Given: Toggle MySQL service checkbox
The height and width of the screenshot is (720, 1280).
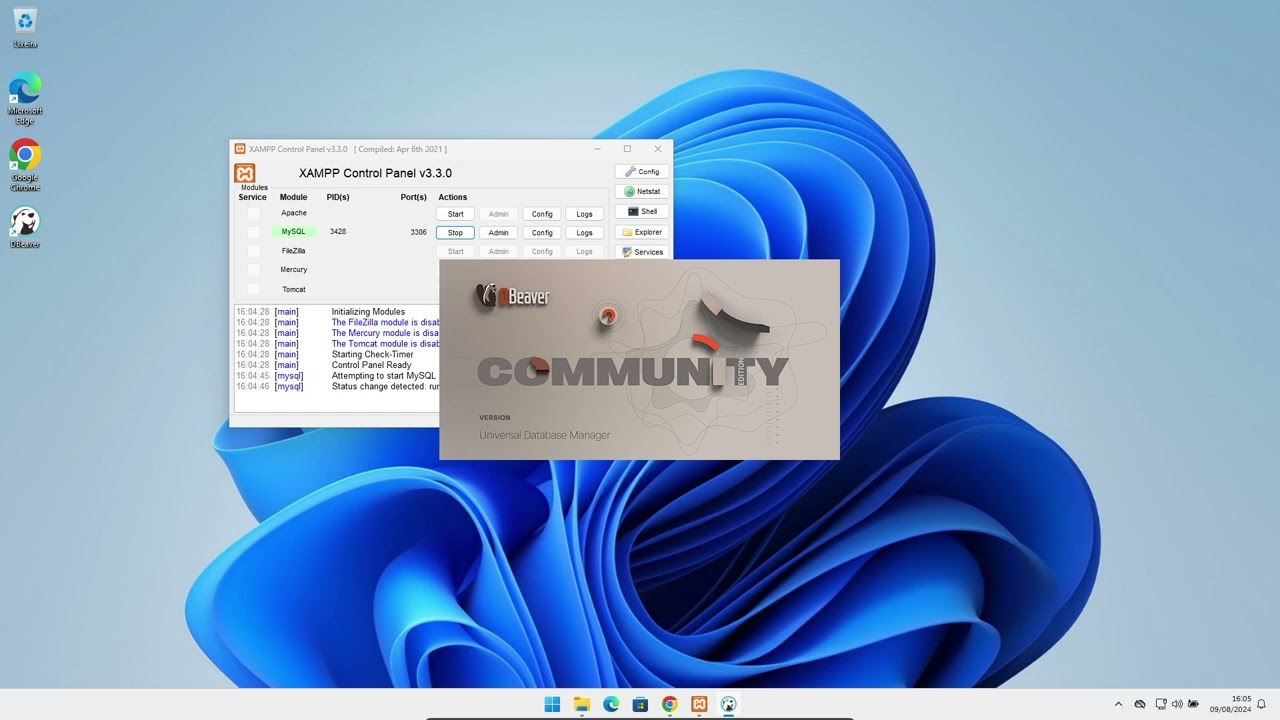Looking at the screenshot, I should point(253,232).
